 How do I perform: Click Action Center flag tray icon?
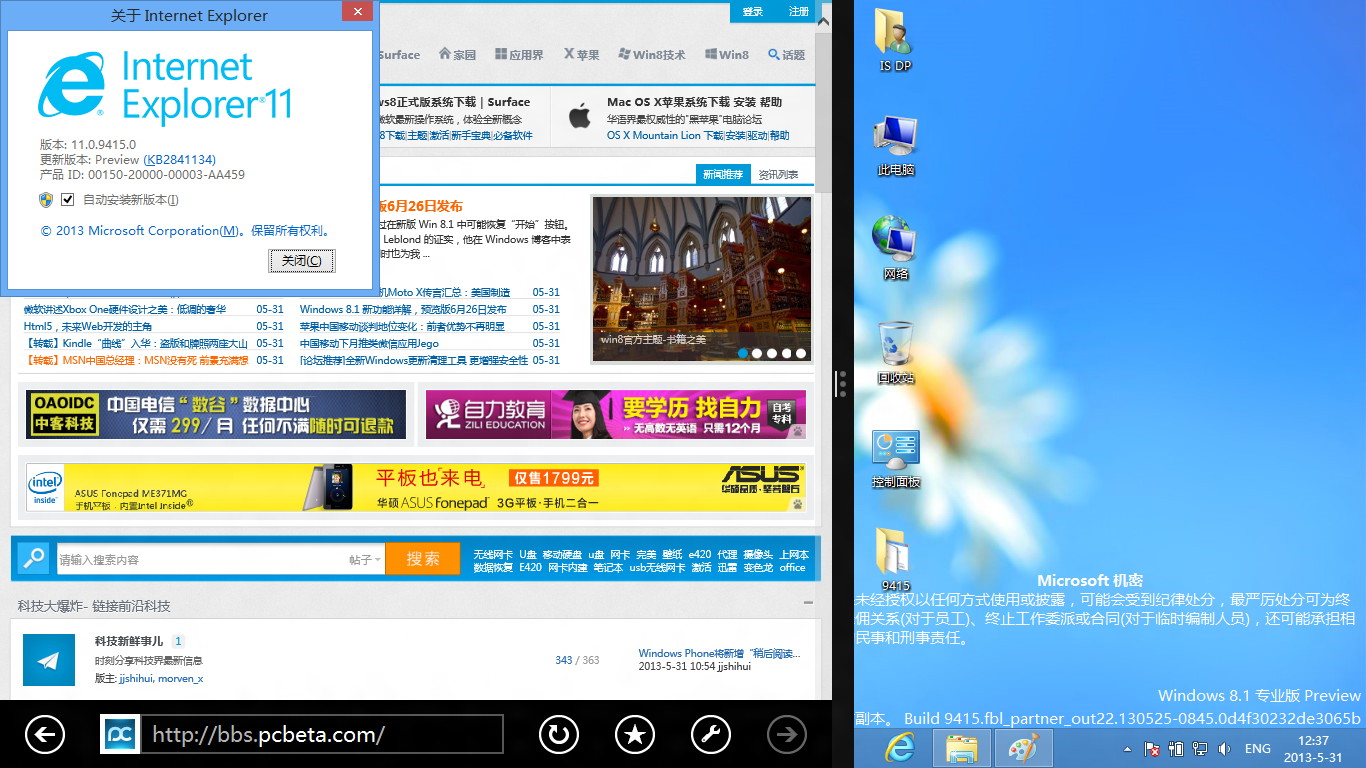point(1152,749)
